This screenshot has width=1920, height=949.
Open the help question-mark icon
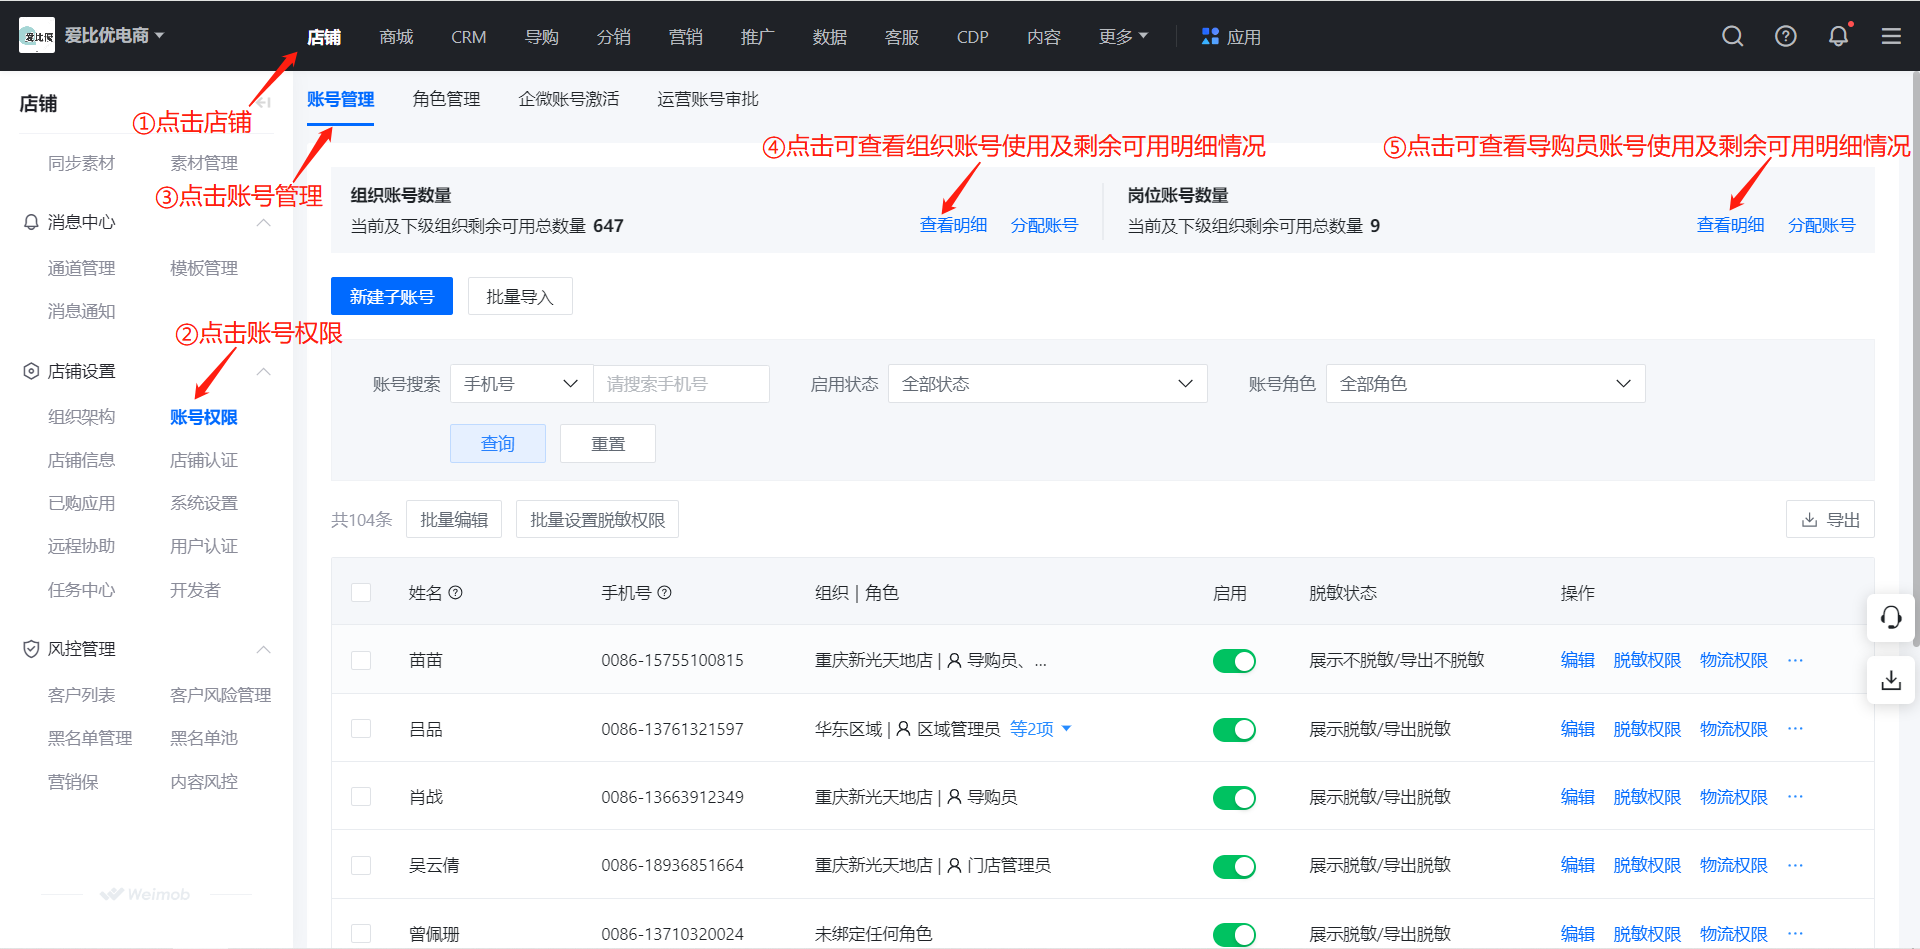1786,37
